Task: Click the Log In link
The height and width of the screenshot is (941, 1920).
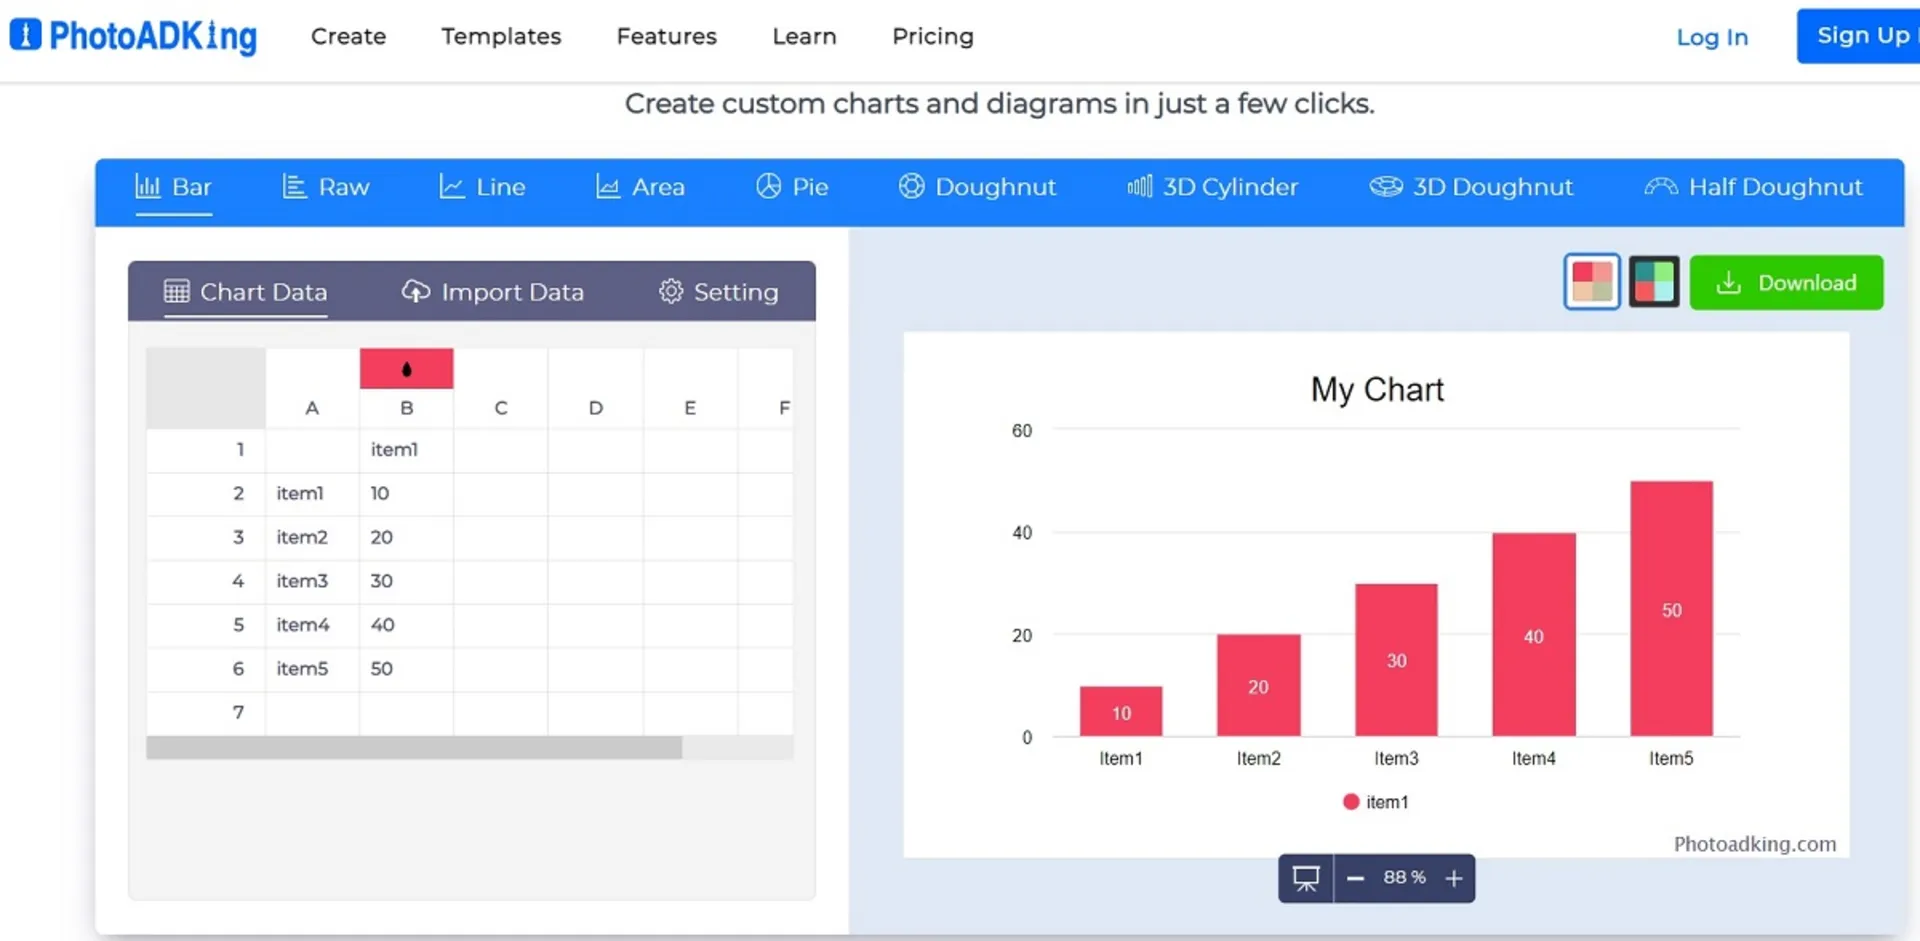Action: pyautogui.click(x=1711, y=38)
